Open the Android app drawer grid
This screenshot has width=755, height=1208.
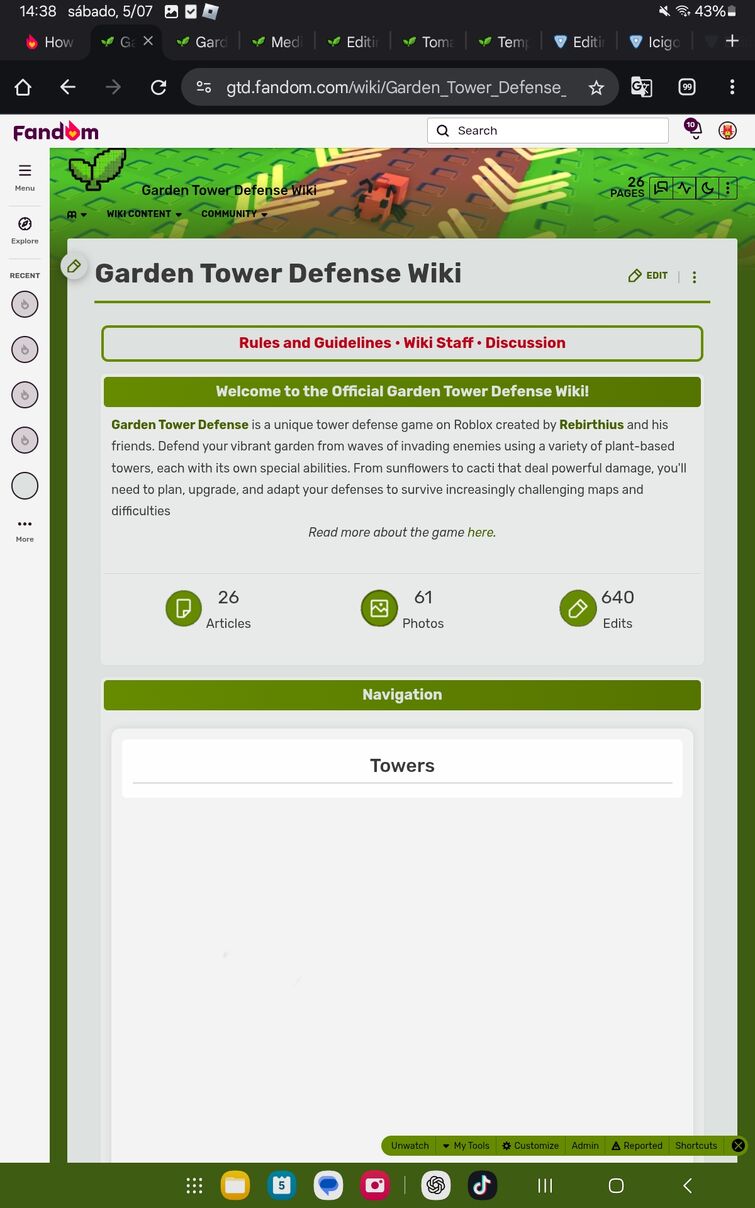[x=195, y=1186]
